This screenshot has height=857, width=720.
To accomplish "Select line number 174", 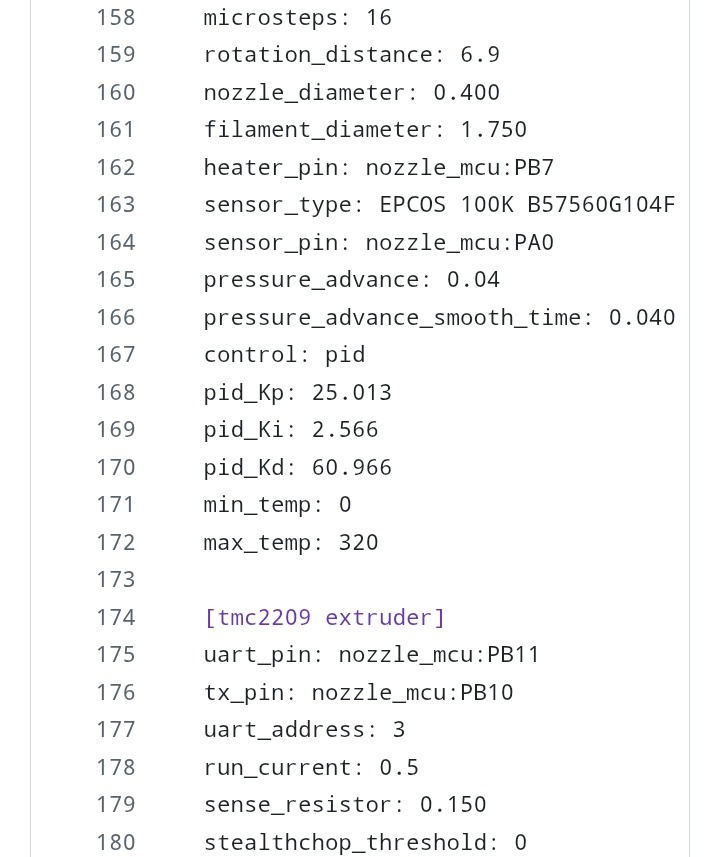I will 116,618.
